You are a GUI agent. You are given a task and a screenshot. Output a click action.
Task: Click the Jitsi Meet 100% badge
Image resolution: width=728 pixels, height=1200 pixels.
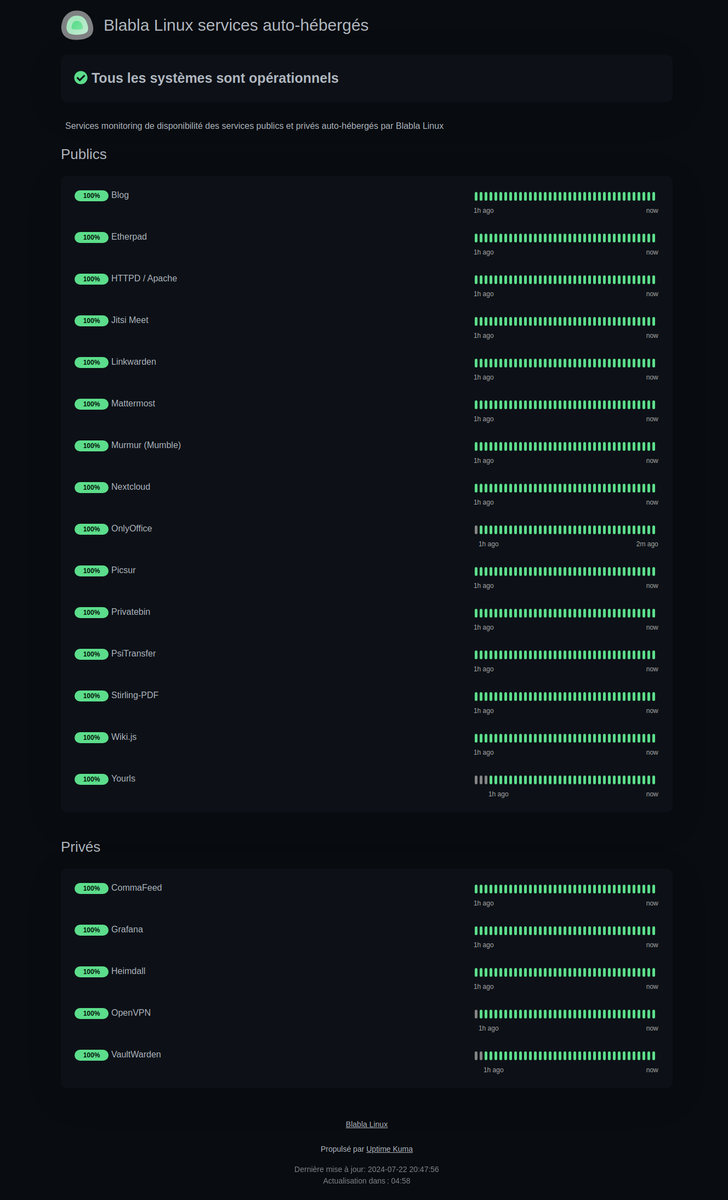(x=91, y=321)
